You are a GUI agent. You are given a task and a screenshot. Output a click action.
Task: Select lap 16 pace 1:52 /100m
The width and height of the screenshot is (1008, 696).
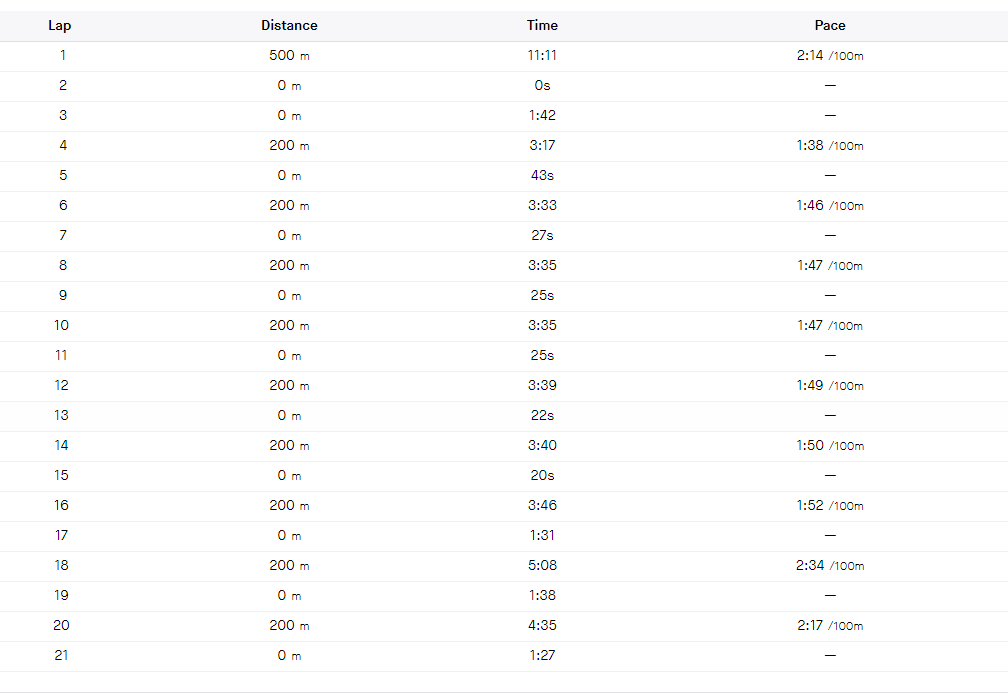(830, 505)
